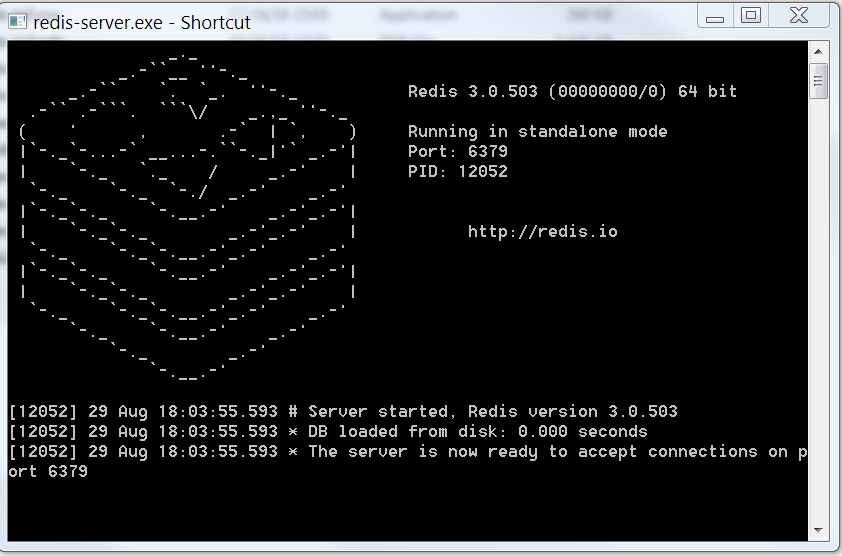The width and height of the screenshot is (842, 556).
Task: Open the console window system menu icon
Action: click(17, 21)
